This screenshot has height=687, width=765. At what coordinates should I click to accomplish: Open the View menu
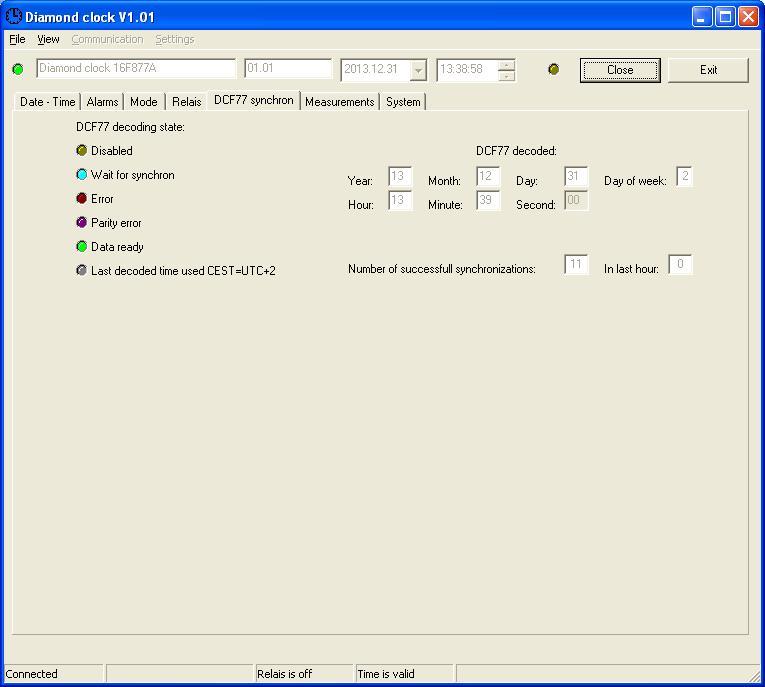pos(48,39)
